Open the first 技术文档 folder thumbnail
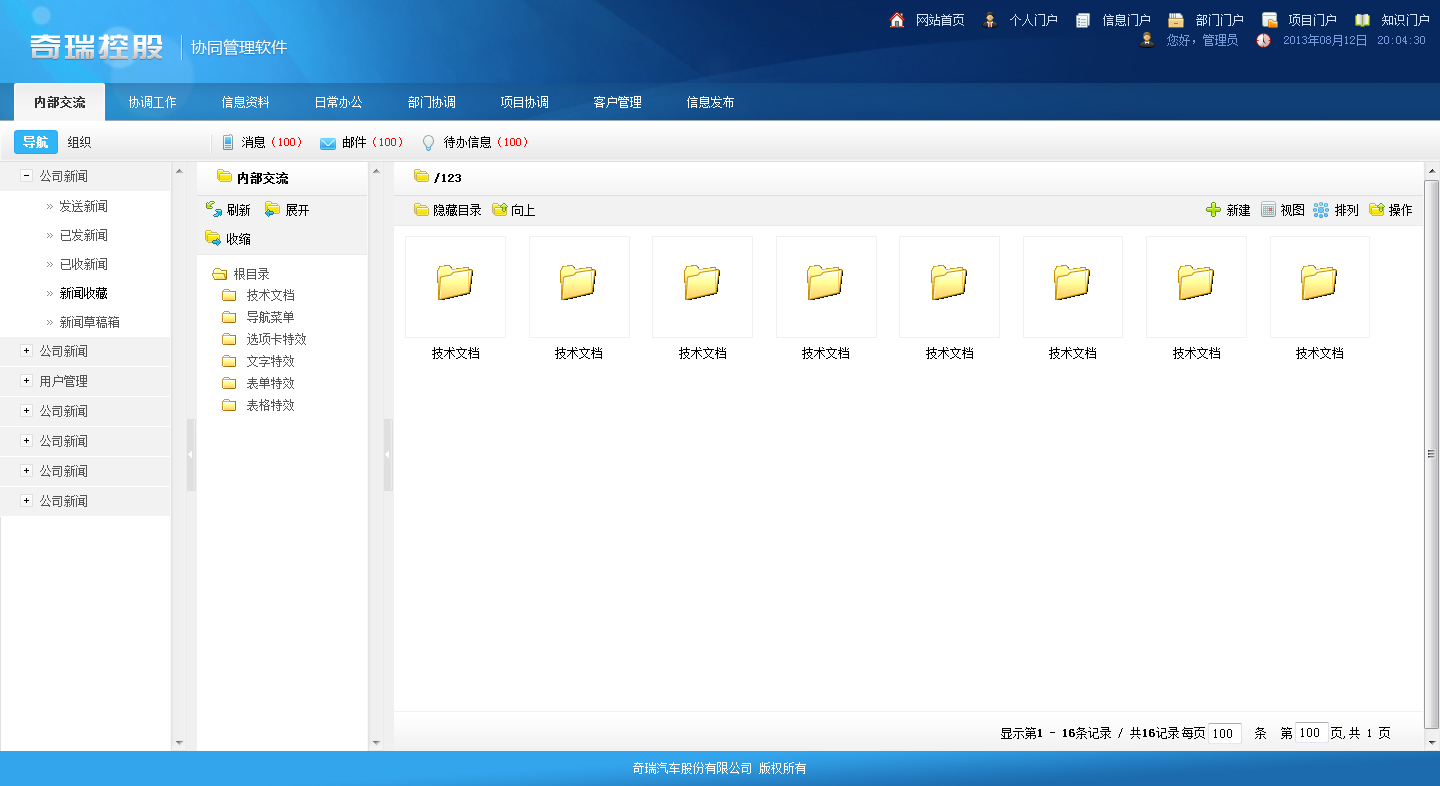Image resolution: width=1440 pixels, height=786 pixels. [455, 287]
